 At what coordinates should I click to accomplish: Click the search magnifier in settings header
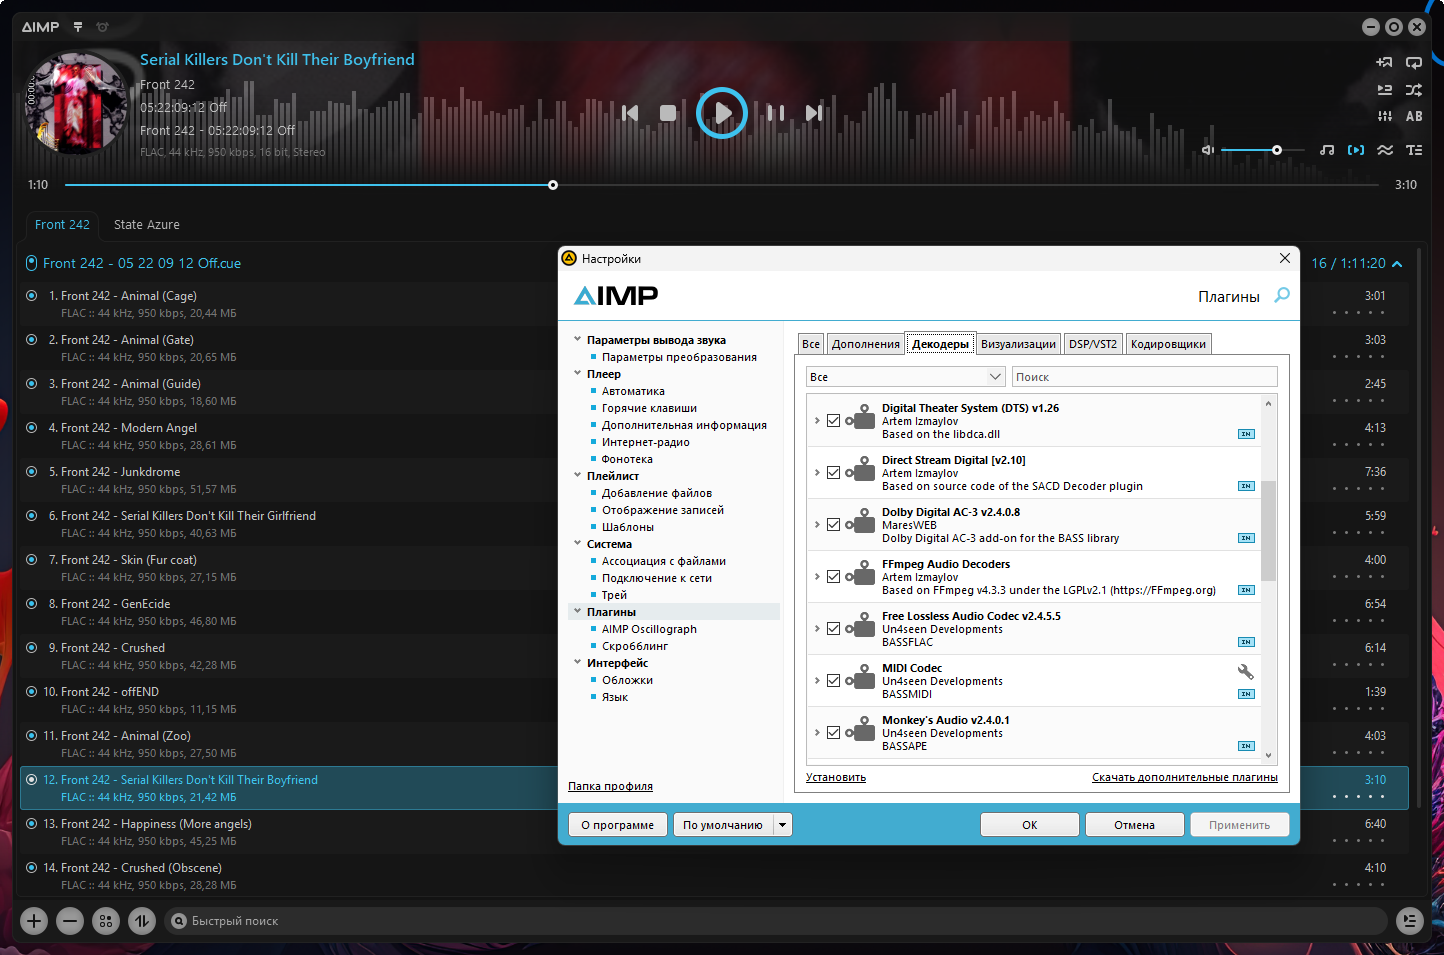coord(1282,295)
